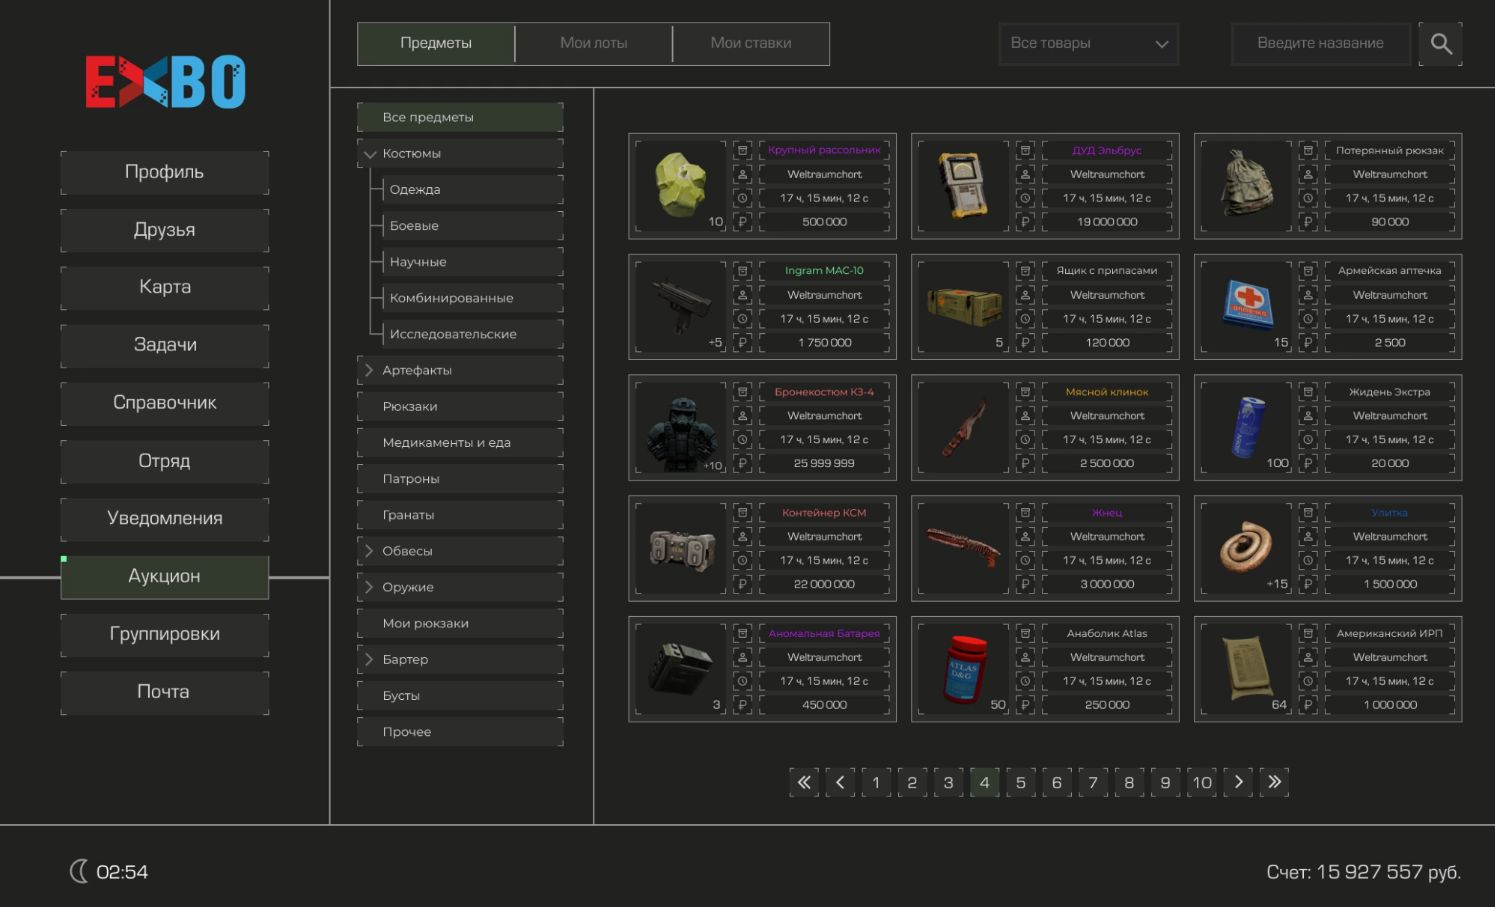Go to next page arrow
Viewport: 1495px width, 907px height.
tap(1238, 782)
